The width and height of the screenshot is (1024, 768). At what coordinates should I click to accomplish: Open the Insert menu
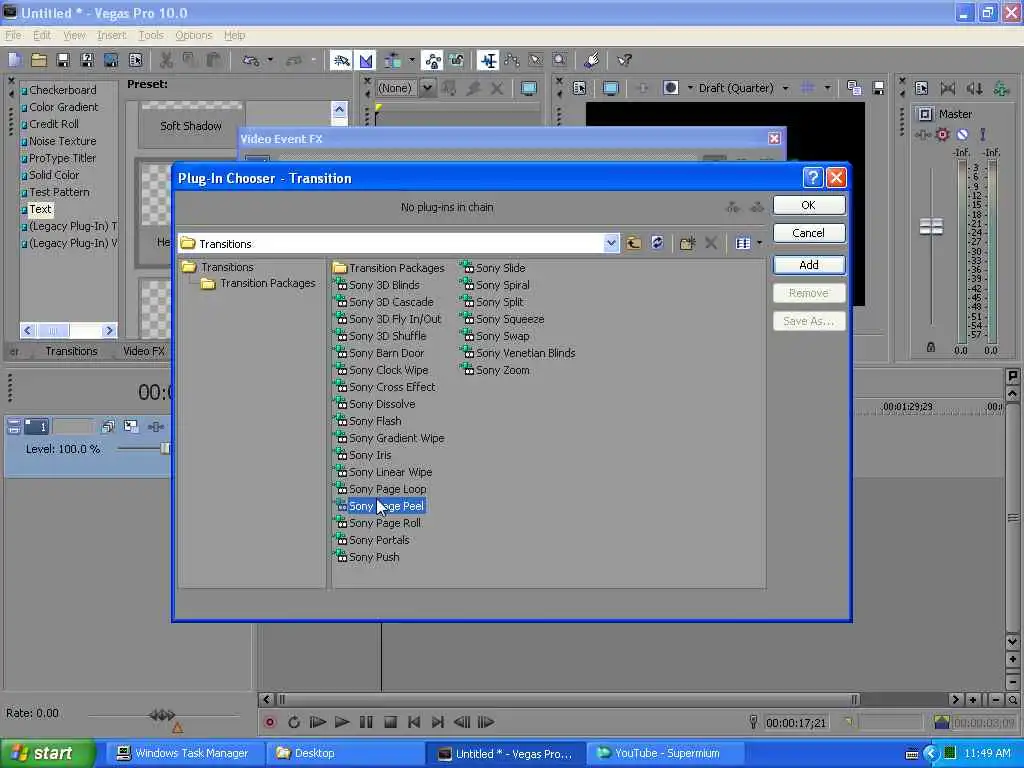click(x=111, y=35)
